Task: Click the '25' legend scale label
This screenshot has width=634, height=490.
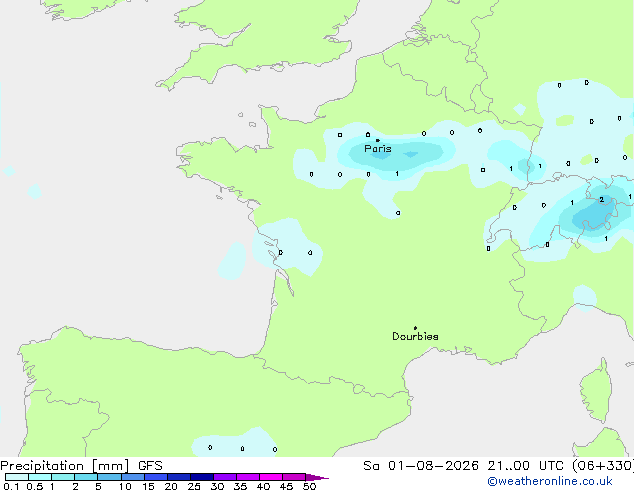Action: (194, 486)
